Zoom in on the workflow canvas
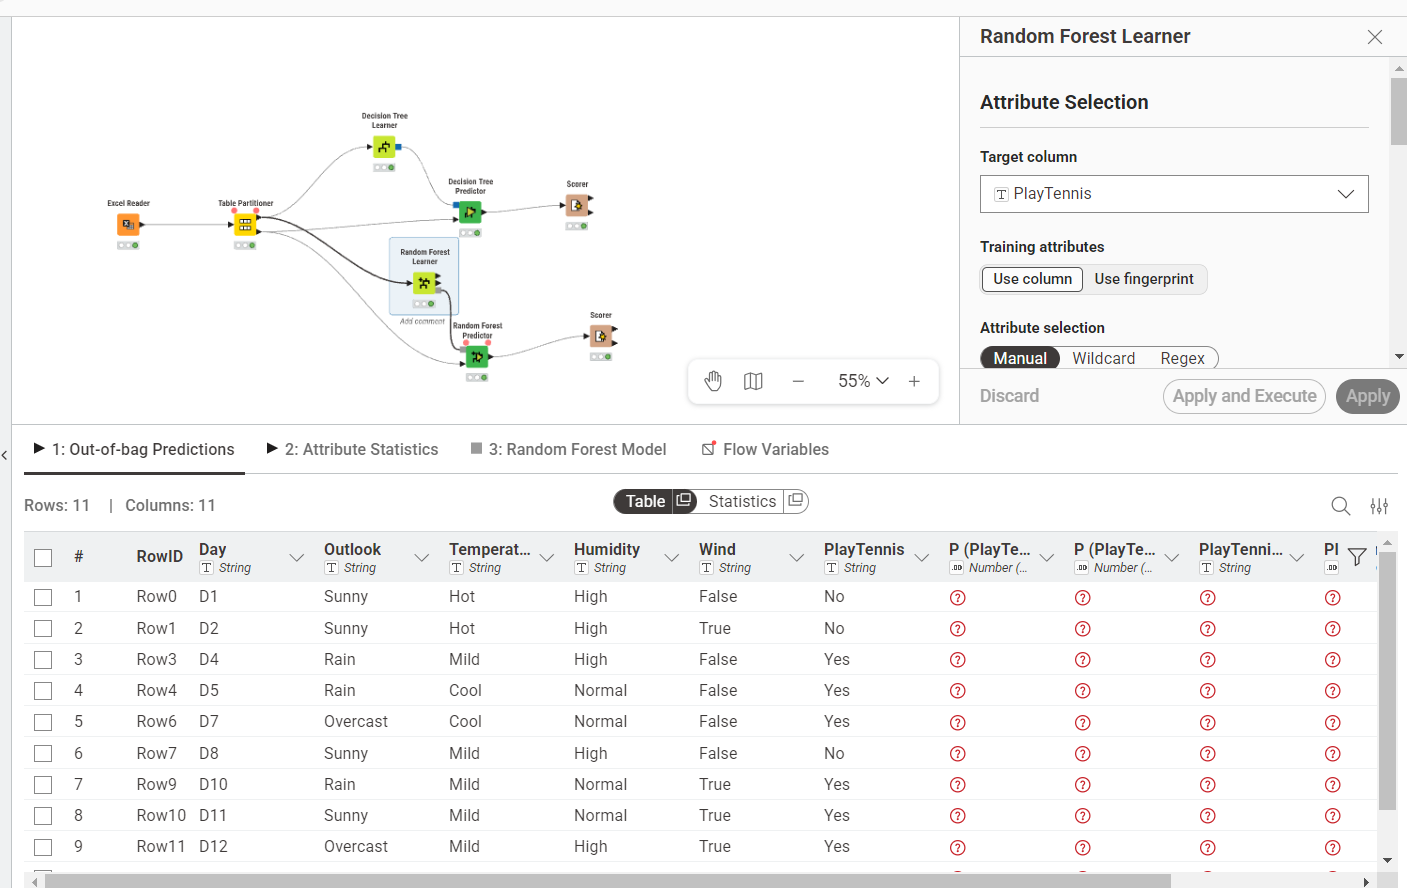The width and height of the screenshot is (1407, 888). [x=914, y=381]
